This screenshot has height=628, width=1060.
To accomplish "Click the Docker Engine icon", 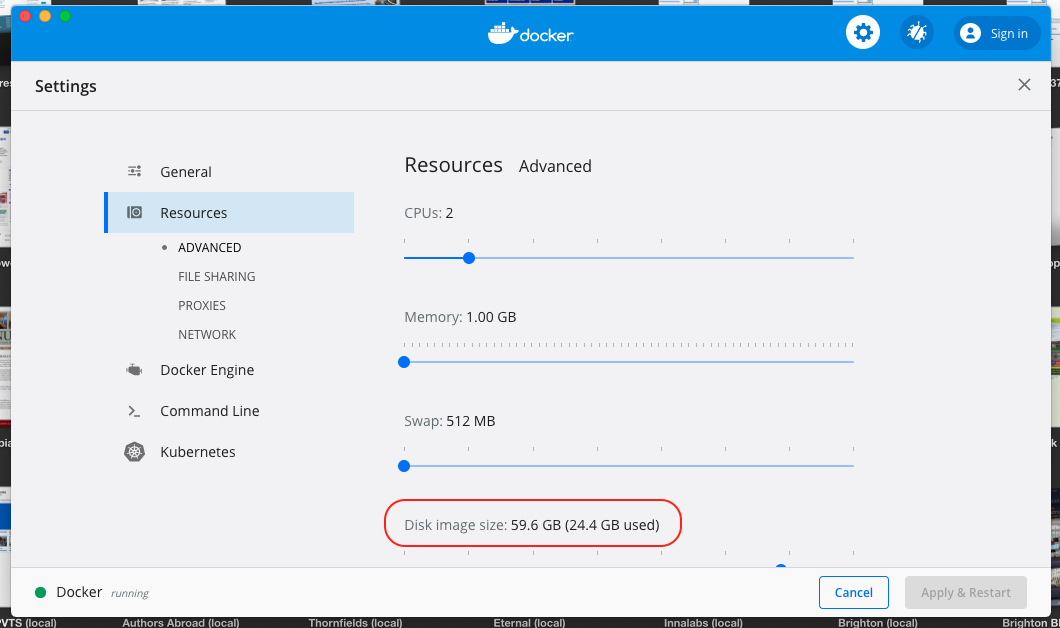I will coord(135,370).
